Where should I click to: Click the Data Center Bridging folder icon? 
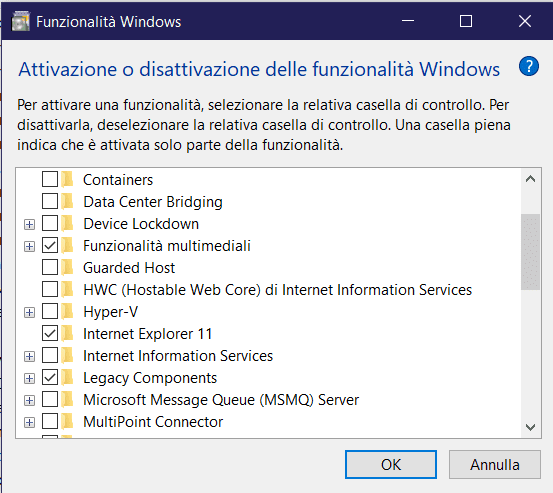(67, 201)
